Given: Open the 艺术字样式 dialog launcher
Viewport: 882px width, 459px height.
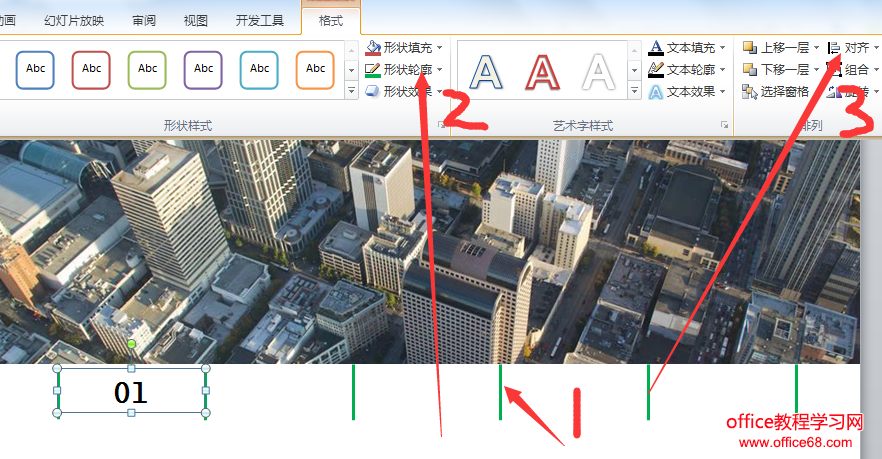Looking at the screenshot, I should pos(724,125).
